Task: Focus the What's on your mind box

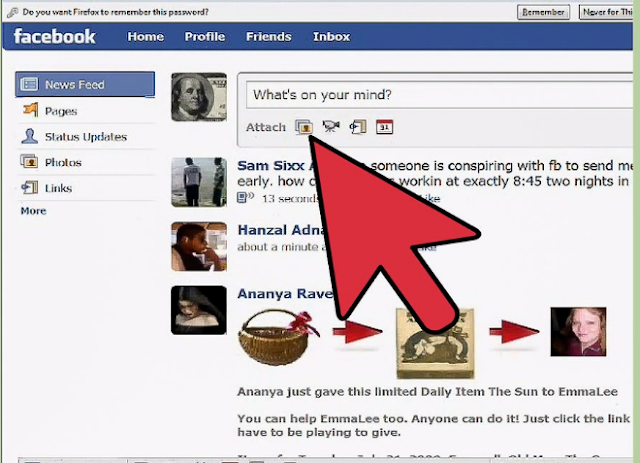Action: (439, 95)
